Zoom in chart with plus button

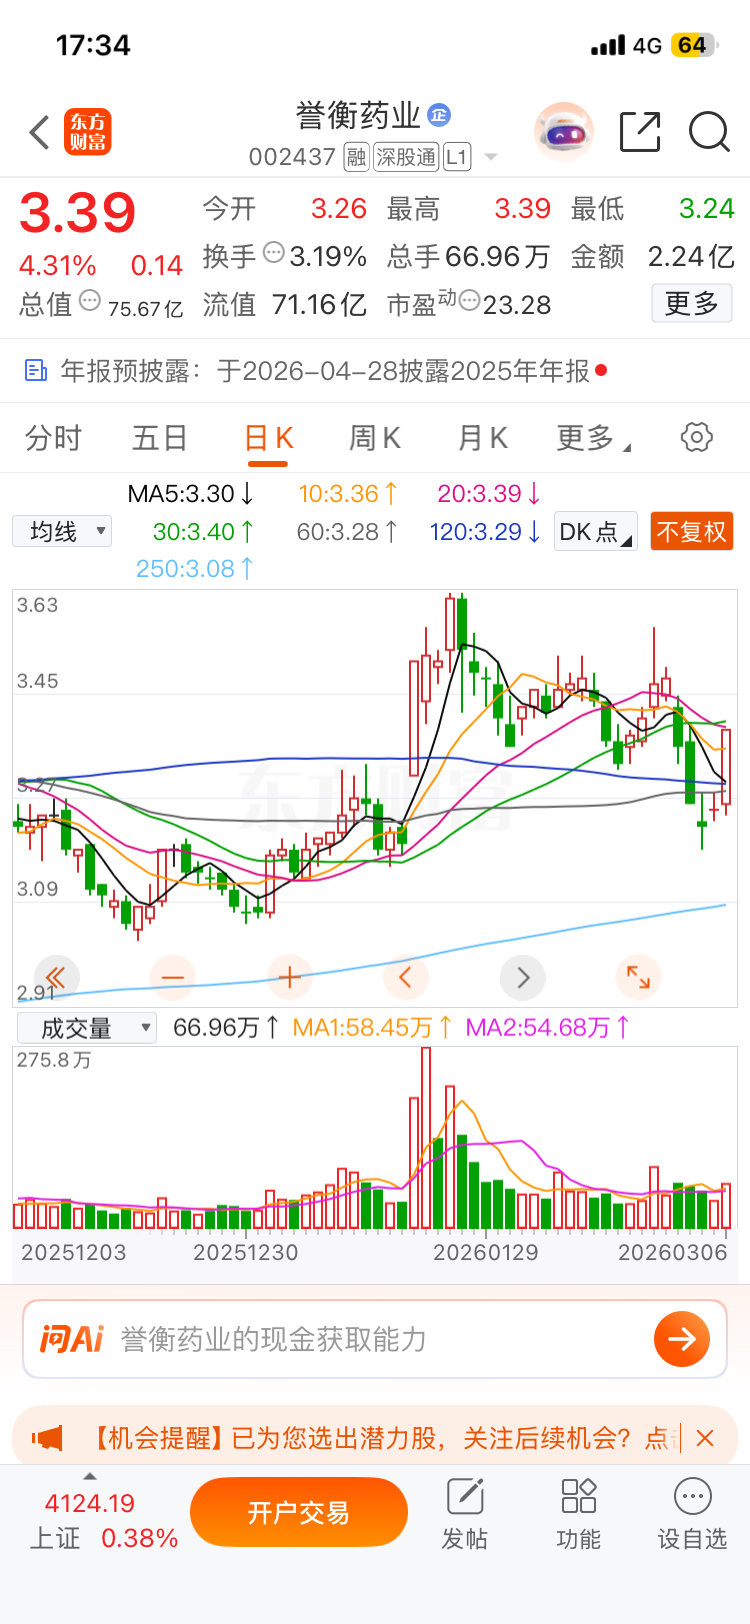tap(290, 977)
